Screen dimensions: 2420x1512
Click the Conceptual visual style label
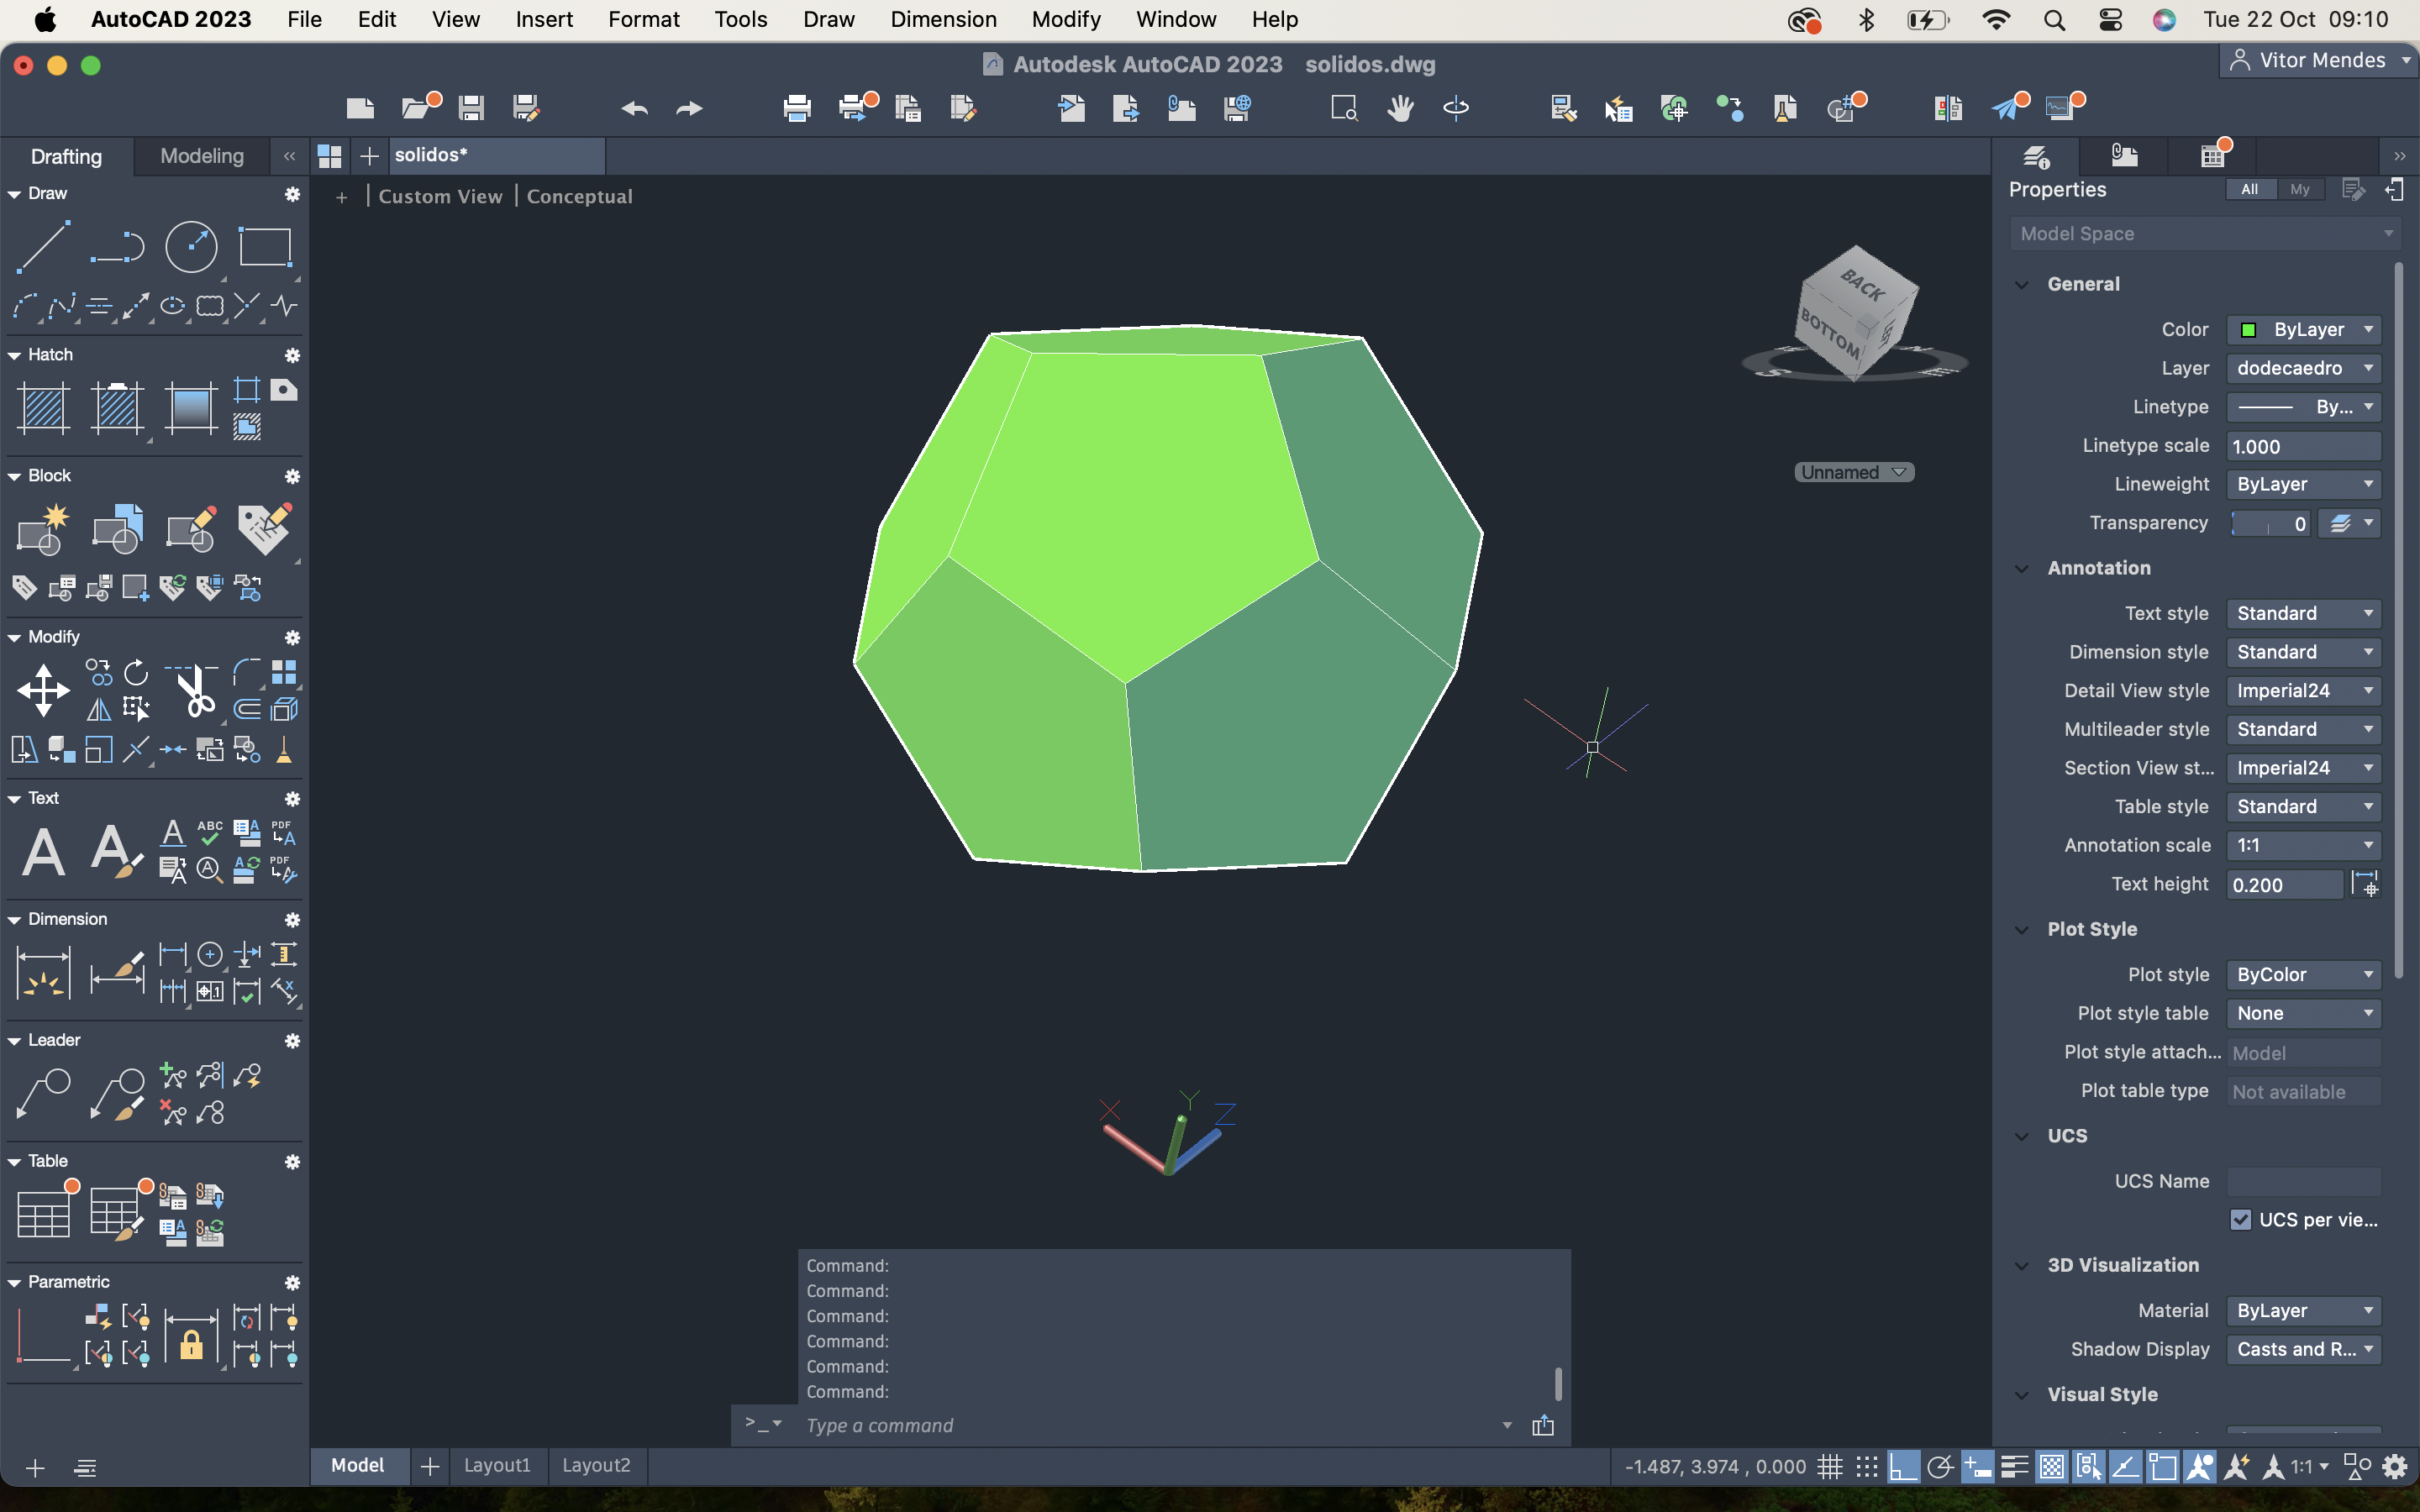[x=579, y=197]
